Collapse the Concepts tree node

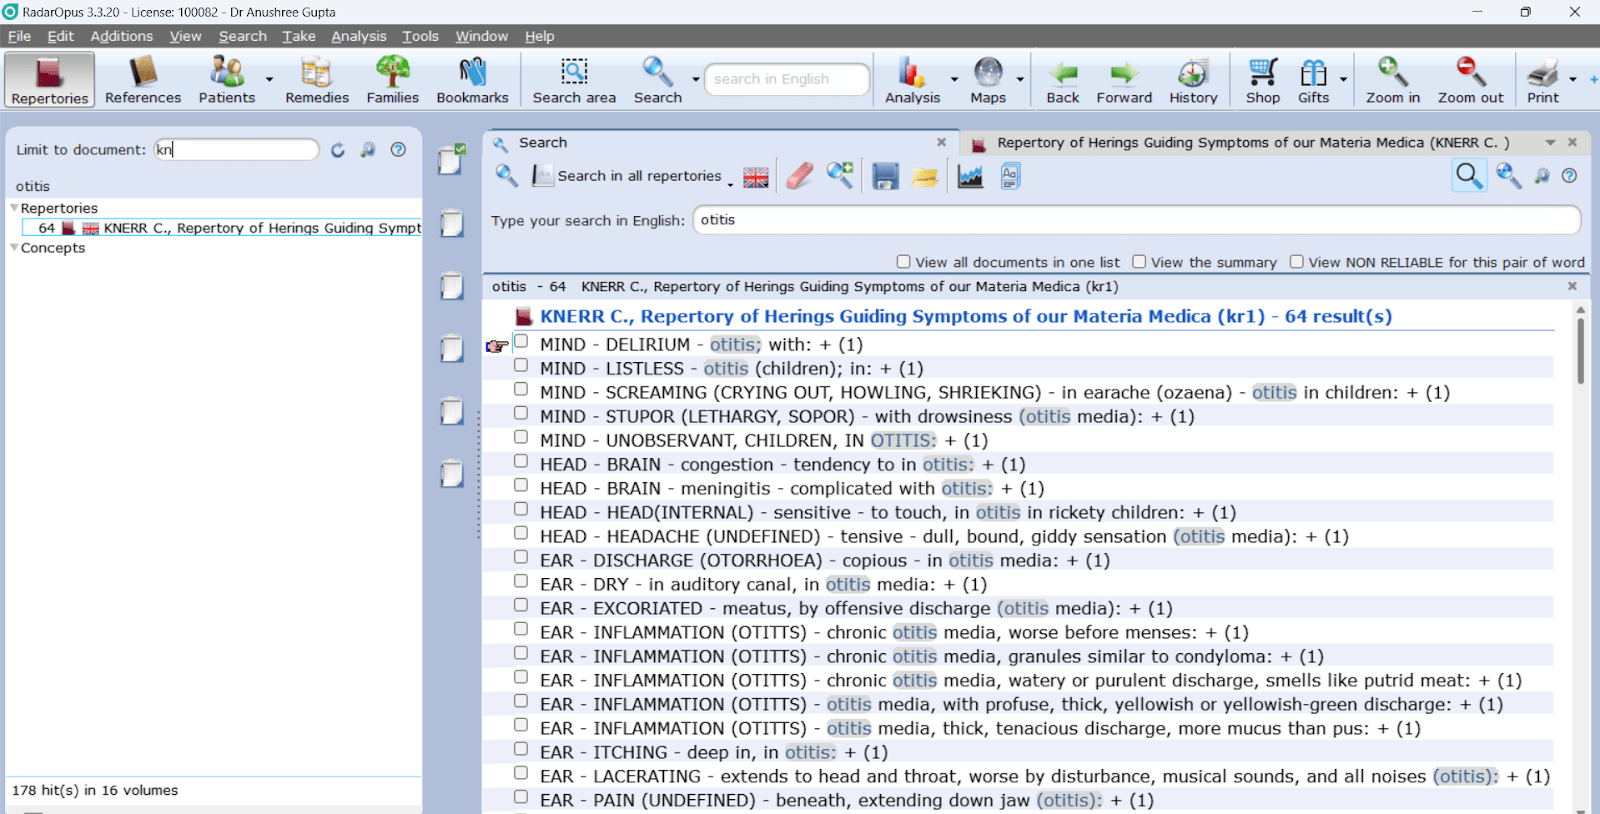(14, 248)
